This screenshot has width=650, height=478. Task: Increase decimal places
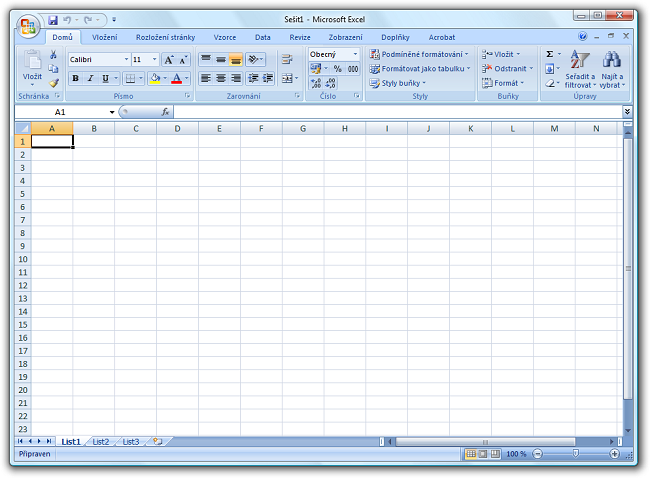[316, 83]
